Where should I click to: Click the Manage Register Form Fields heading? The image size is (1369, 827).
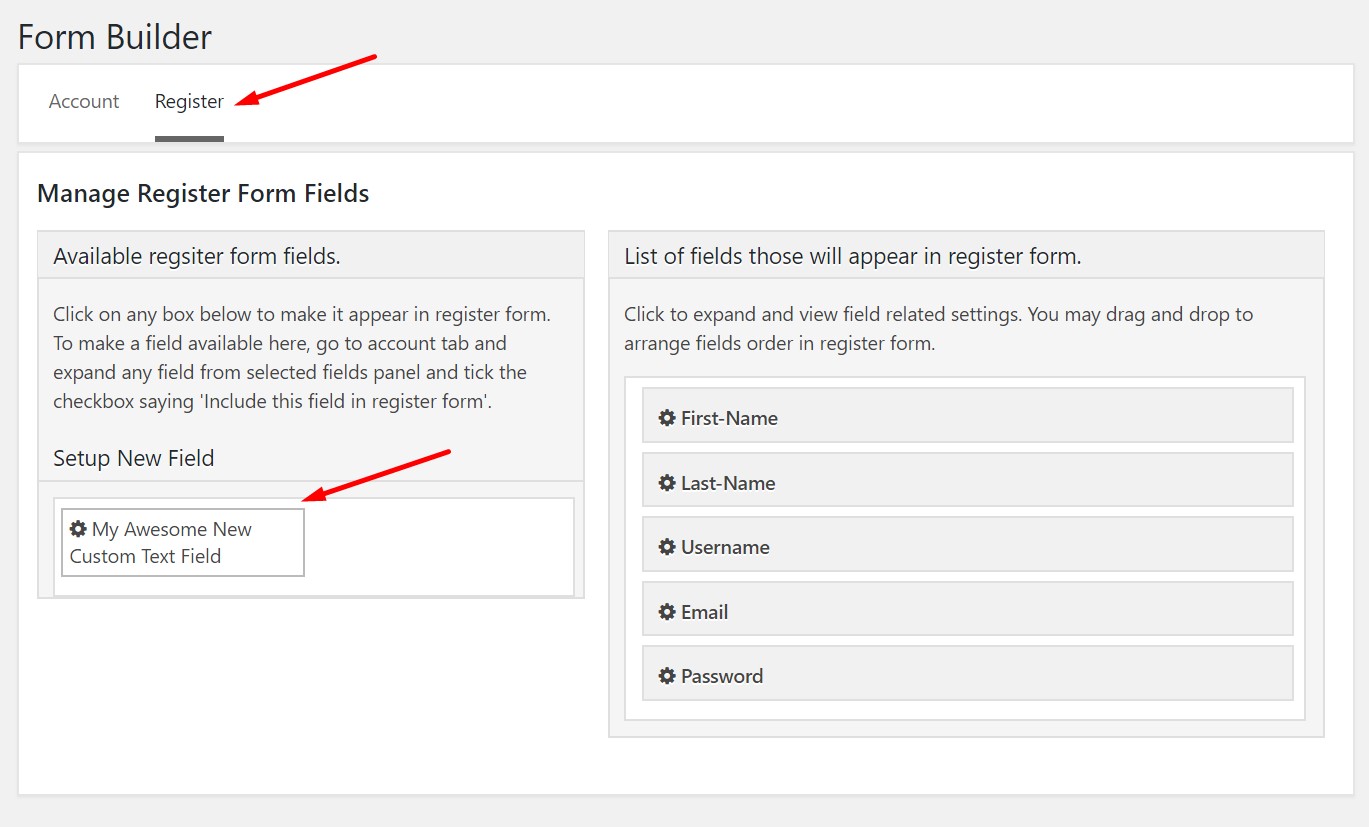click(x=203, y=193)
